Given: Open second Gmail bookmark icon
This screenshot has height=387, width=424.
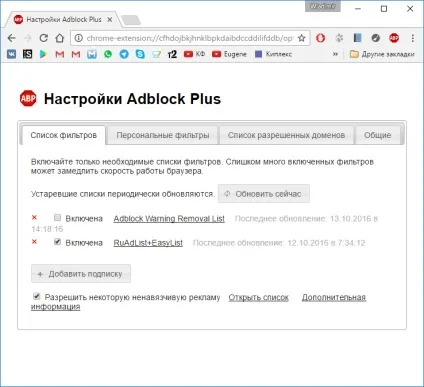Looking at the screenshot, I should point(76,54).
